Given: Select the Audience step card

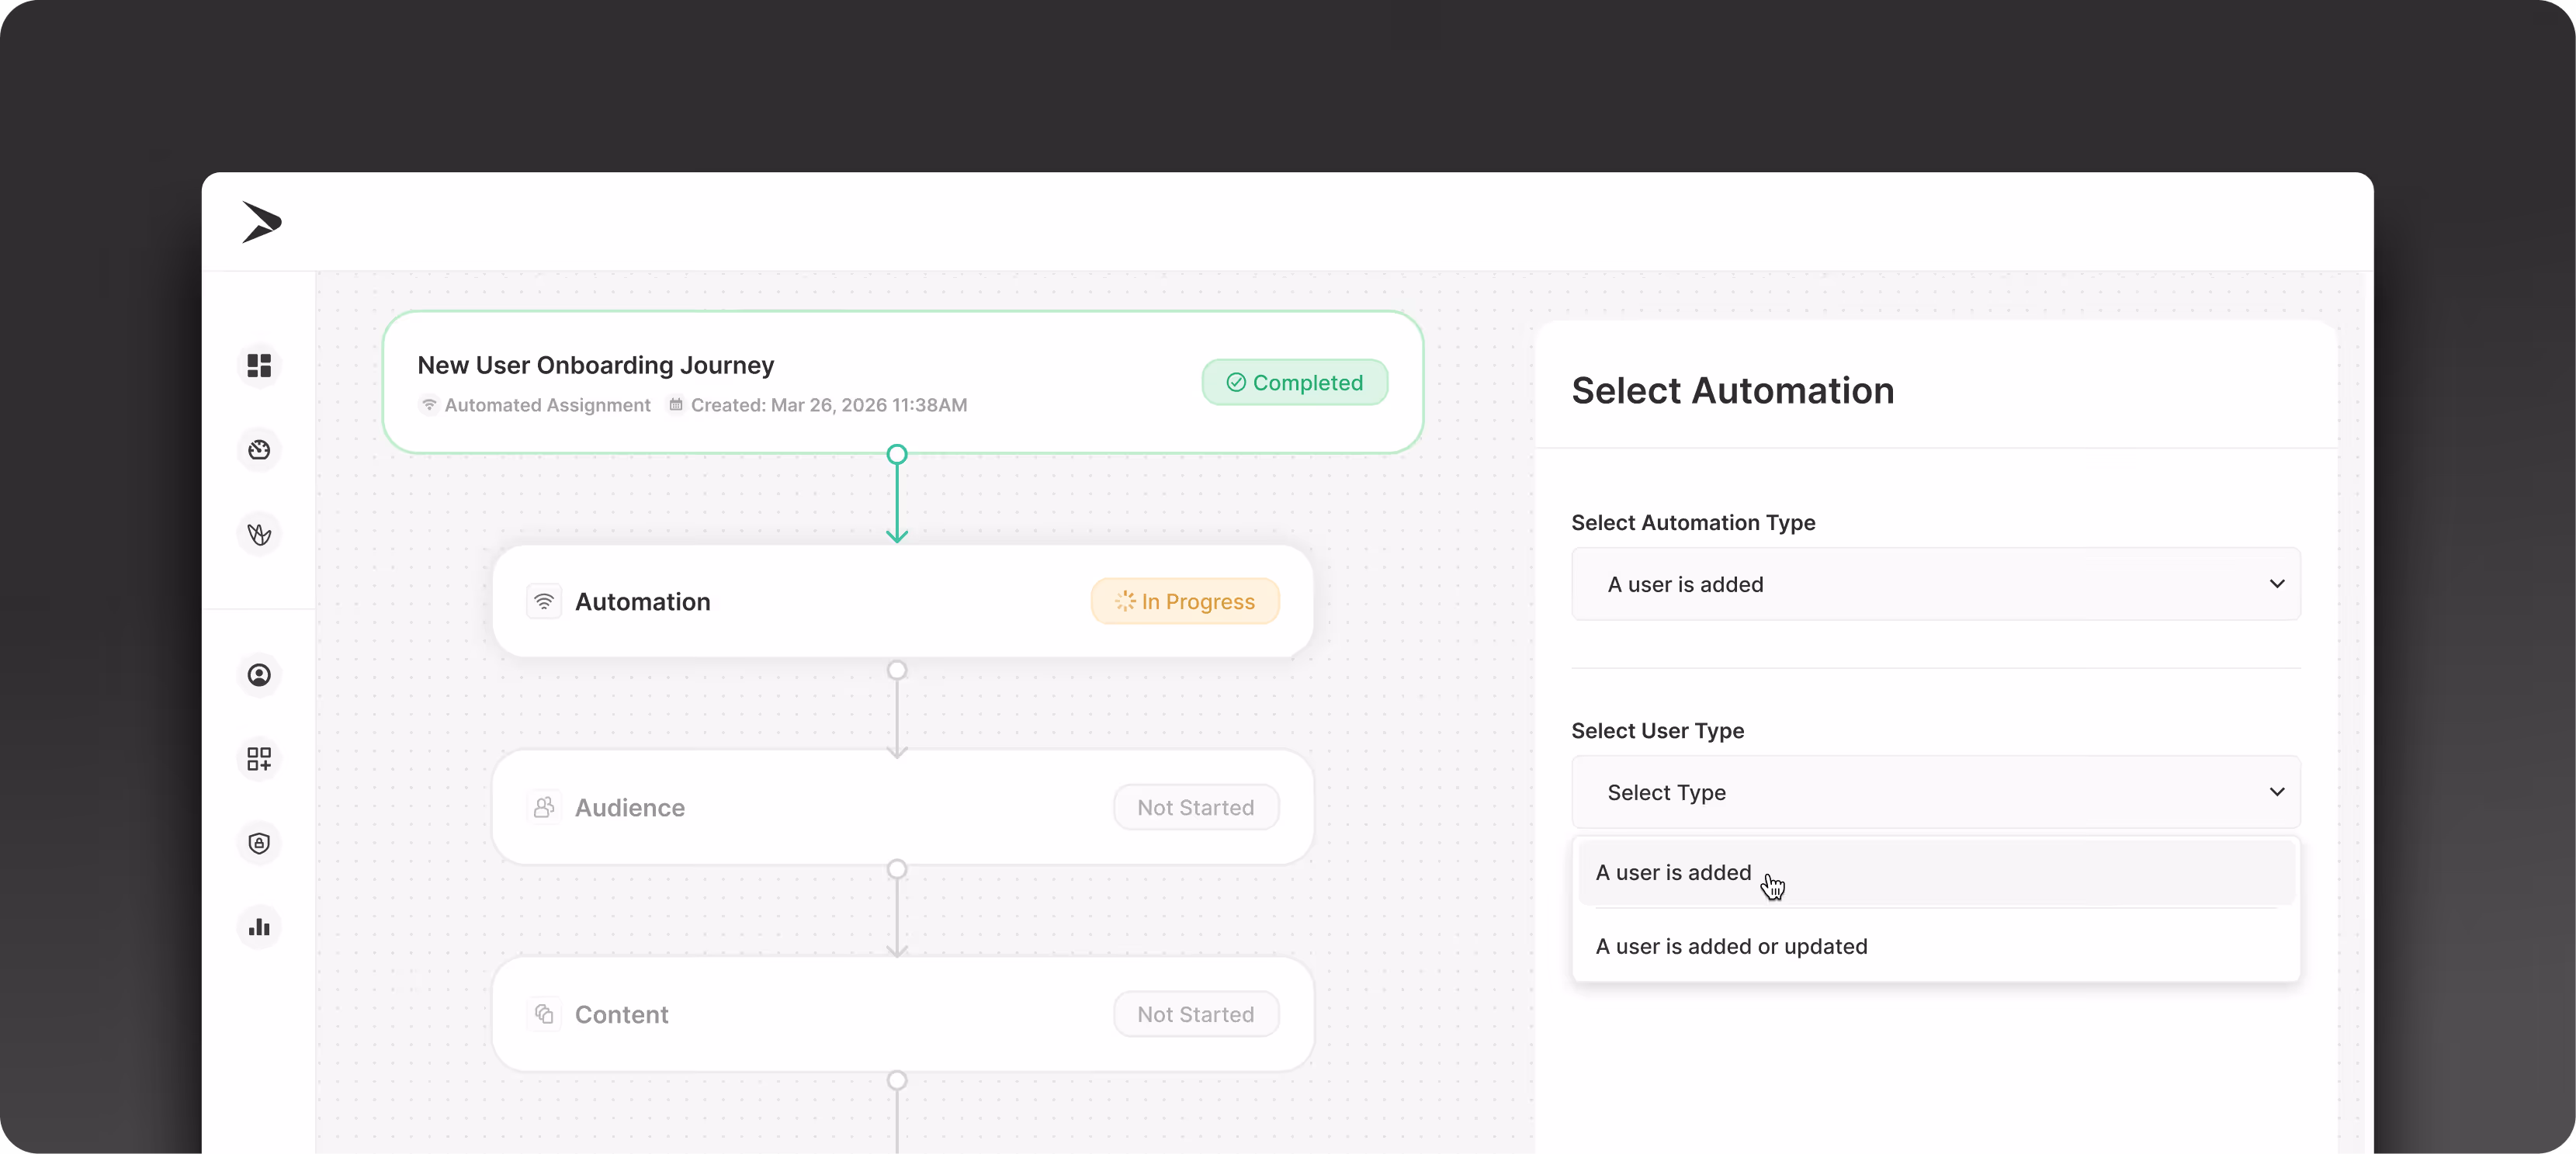Looking at the screenshot, I should point(902,807).
